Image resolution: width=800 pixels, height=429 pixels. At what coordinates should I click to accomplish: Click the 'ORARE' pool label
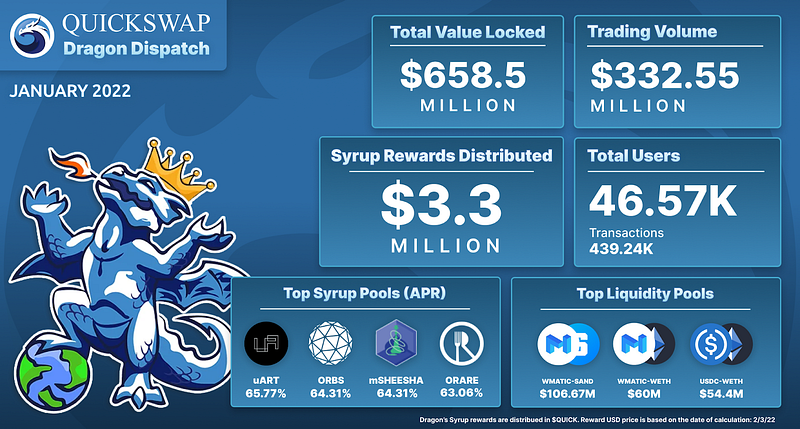[462, 381]
